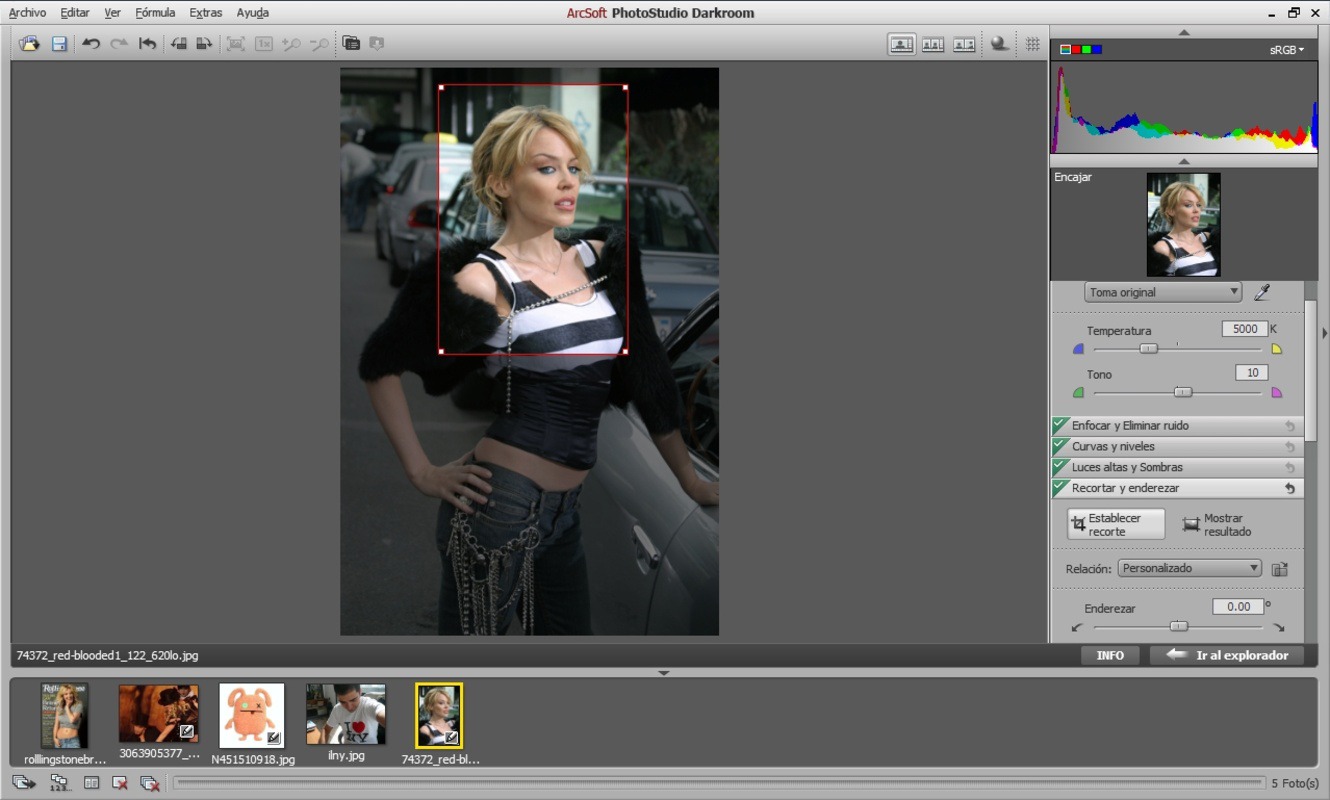The height and width of the screenshot is (800, 1330).
Task: Click the zoom in magnifier icon
Action: coord(291,44)
